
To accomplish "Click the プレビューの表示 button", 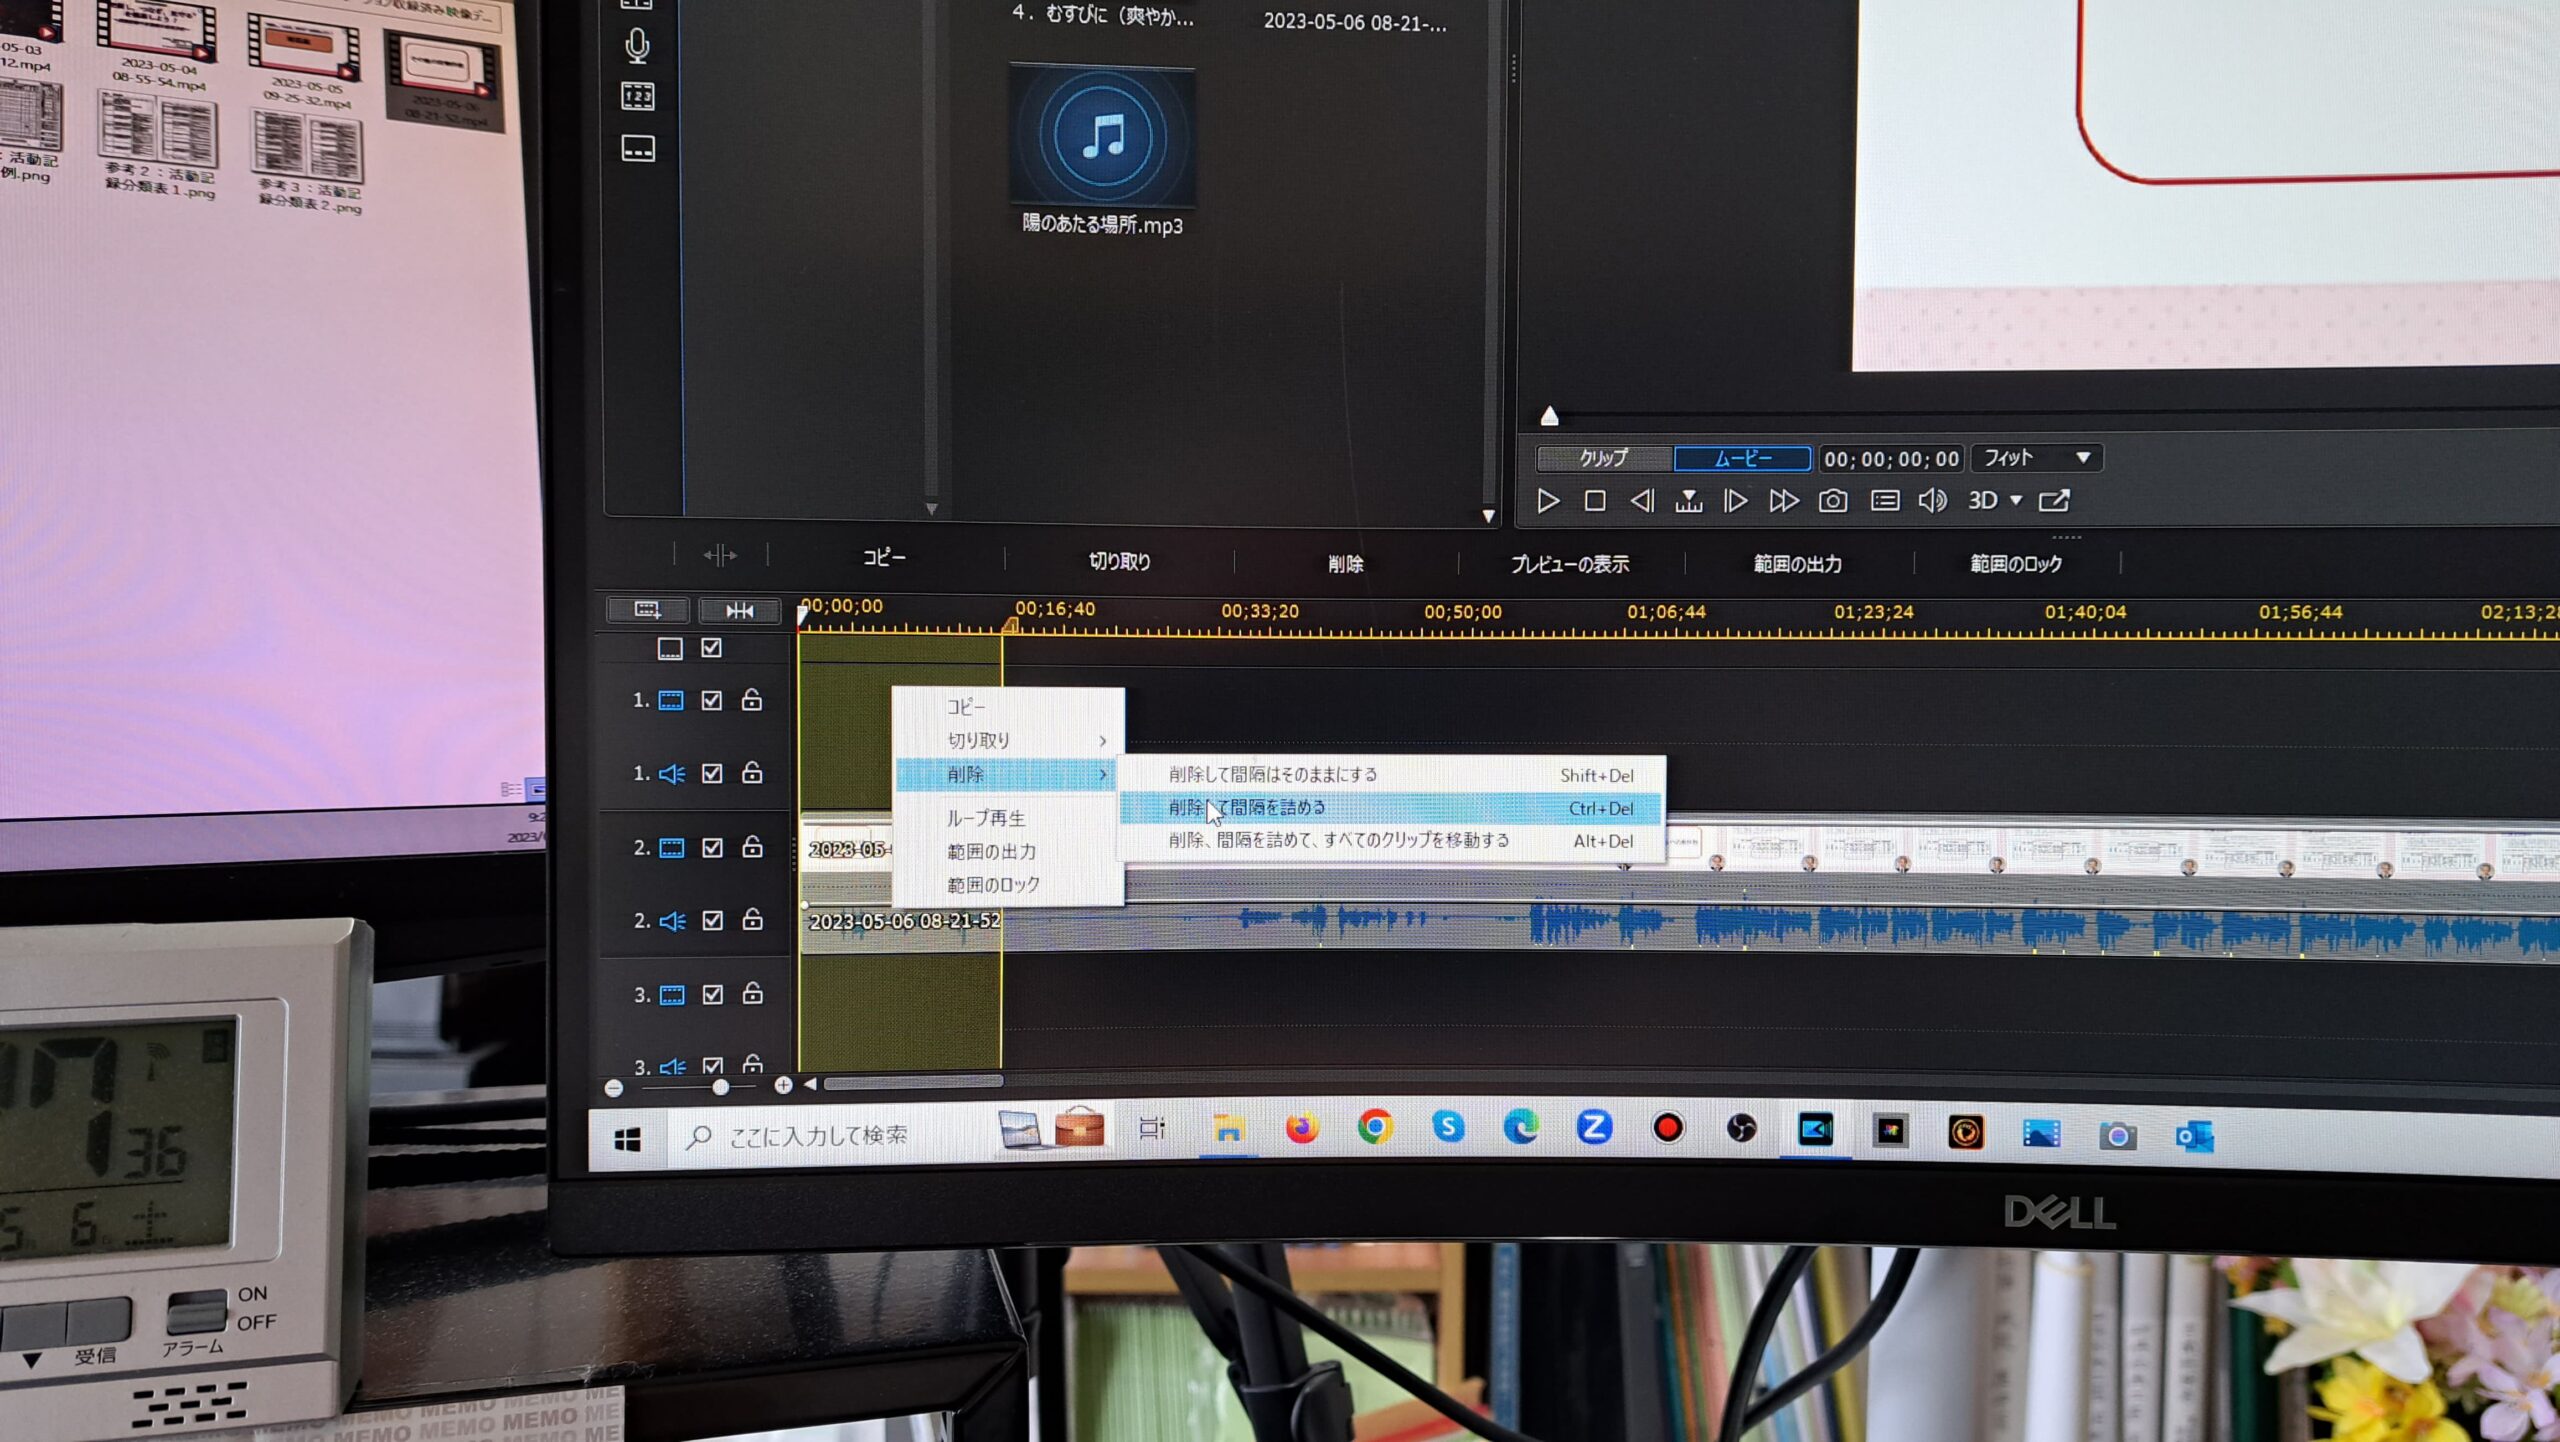I will (1569, 564).
